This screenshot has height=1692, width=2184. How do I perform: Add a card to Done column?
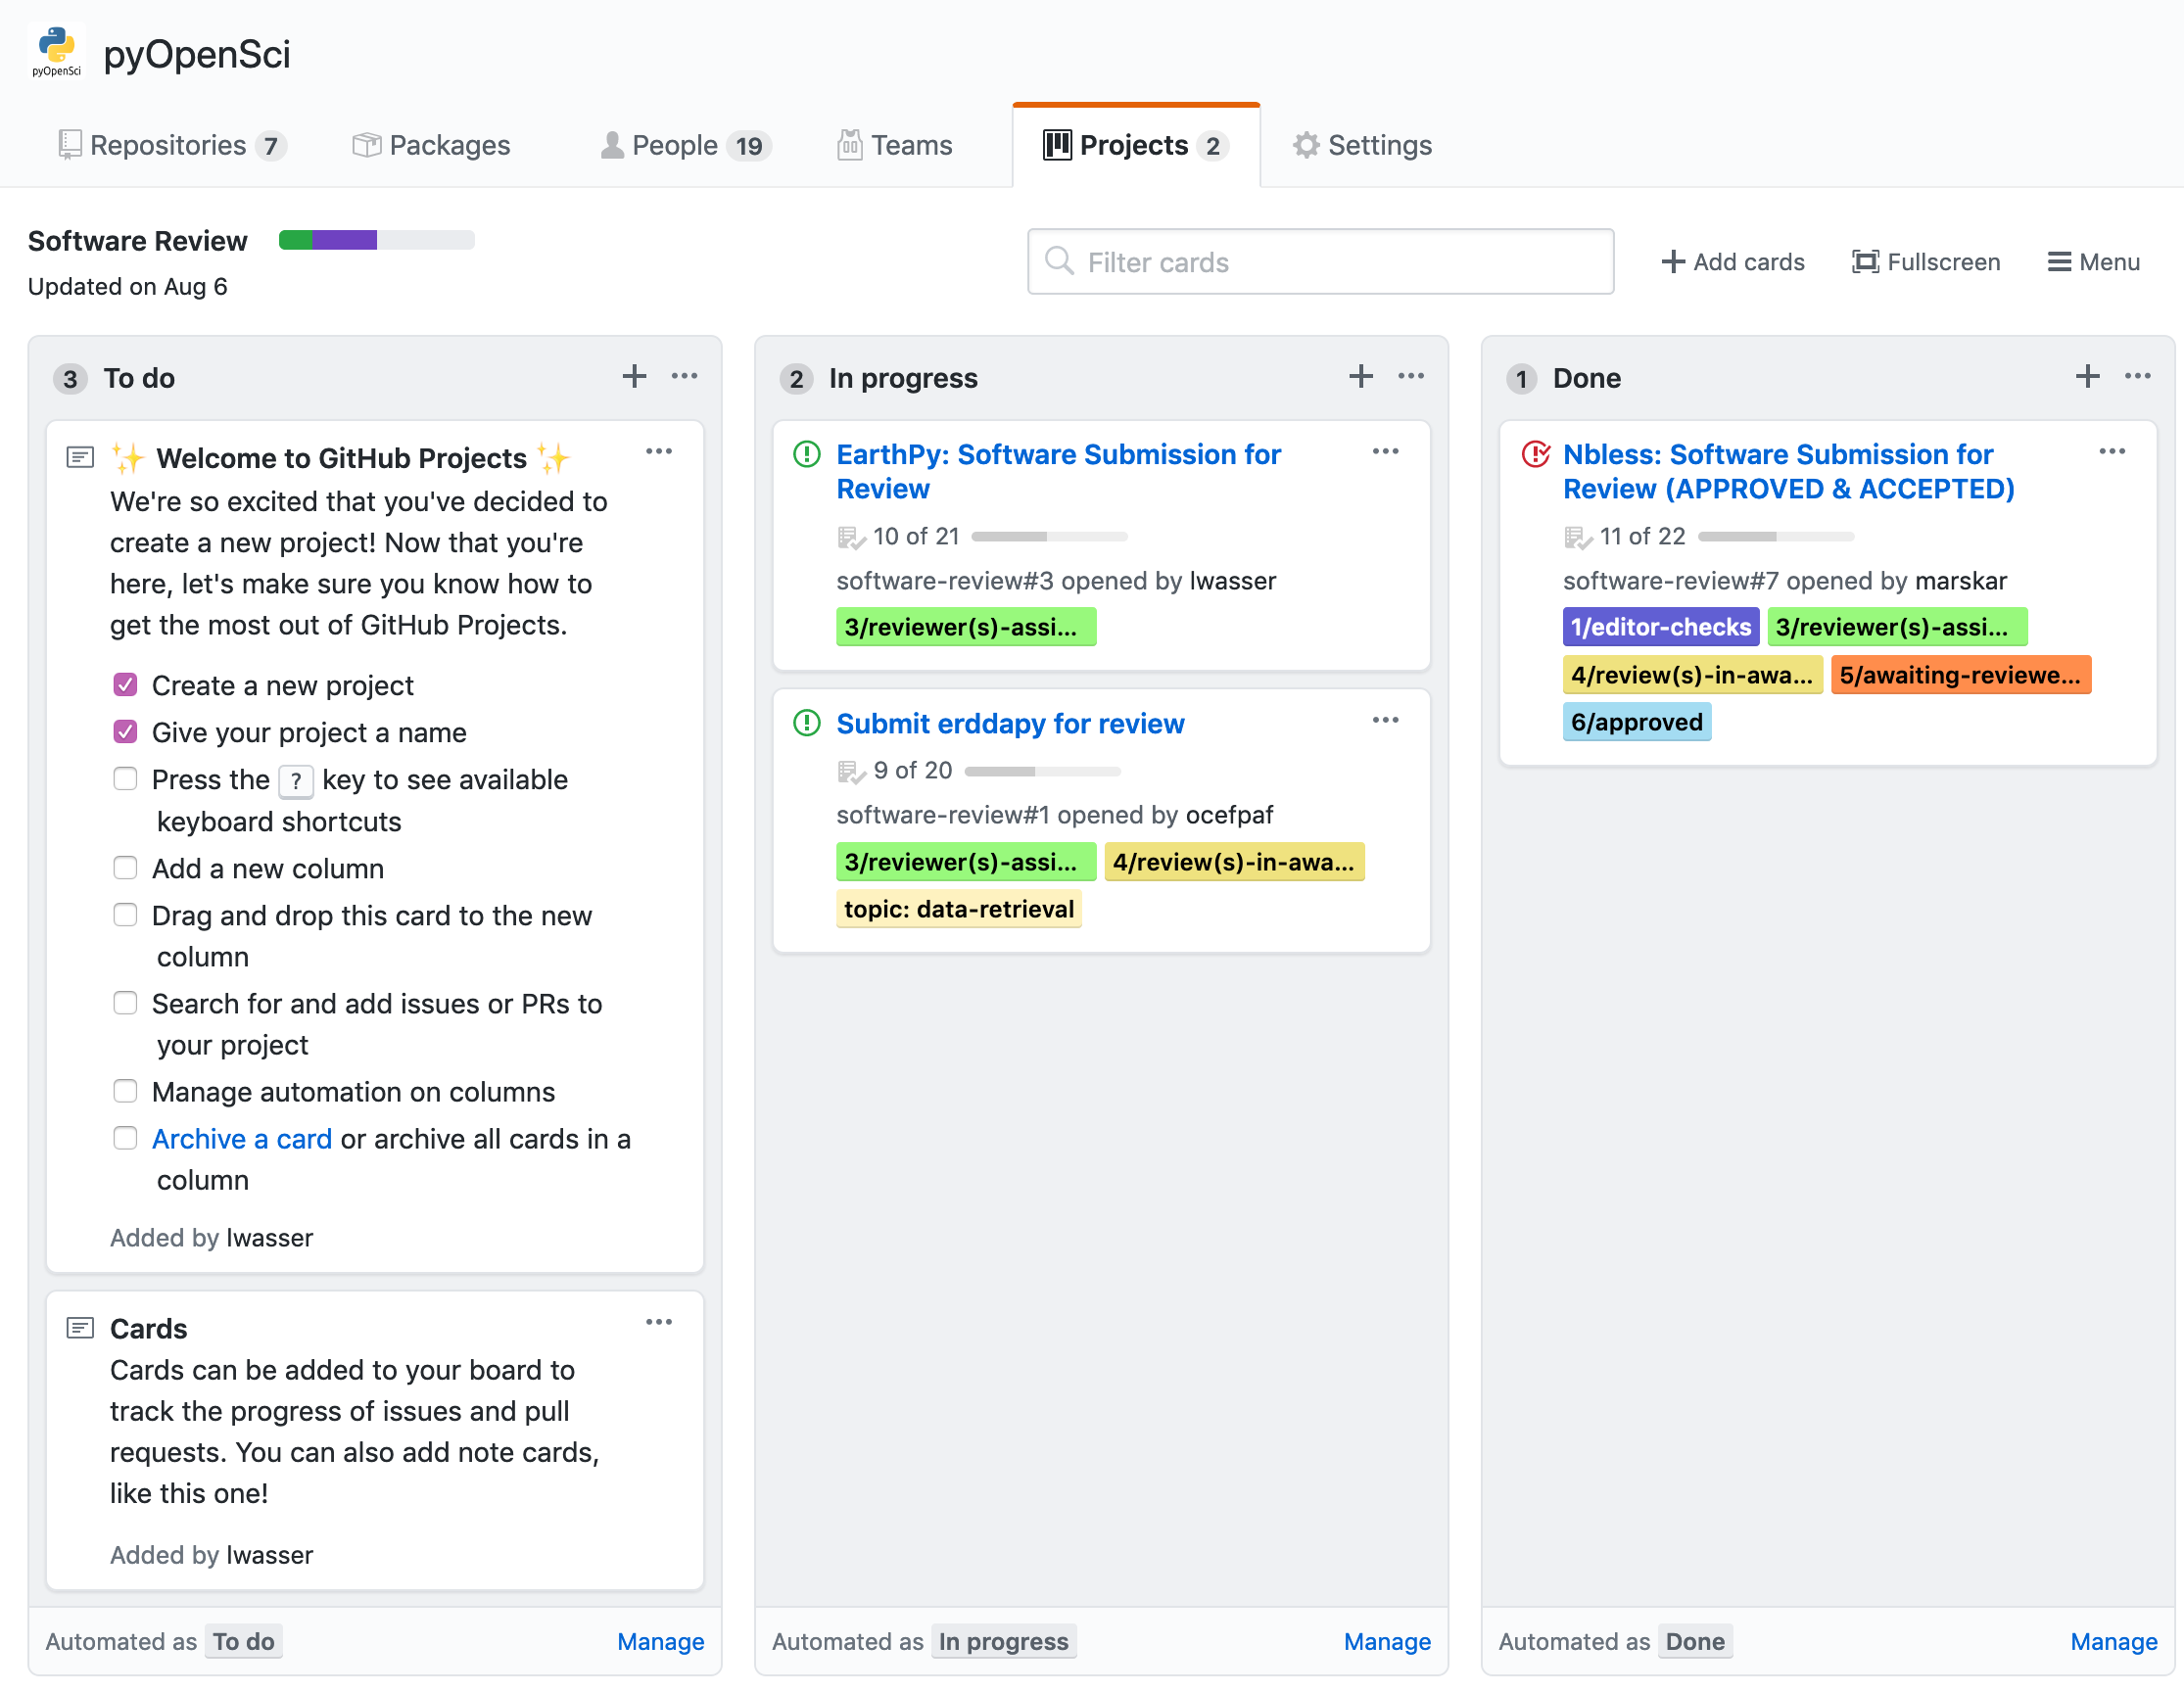[x=2087, y=377]
